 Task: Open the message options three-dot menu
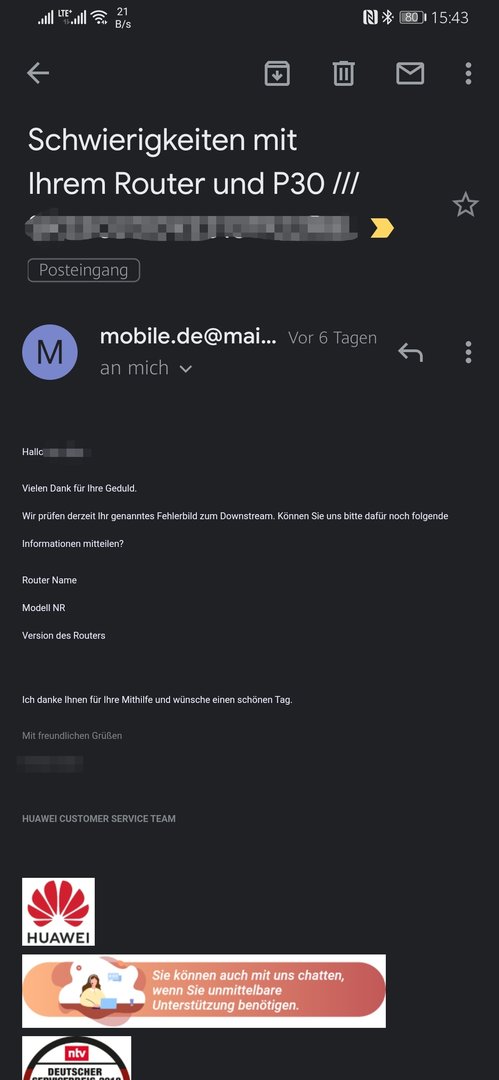coord(468,352)
